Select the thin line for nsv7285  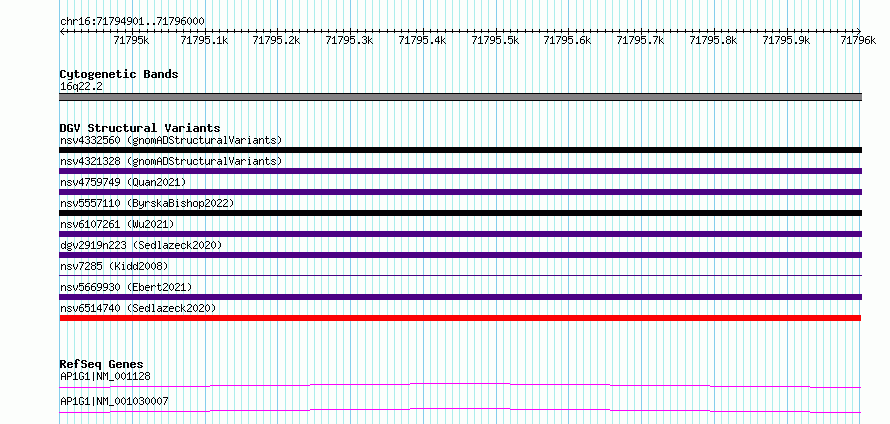click(461, 275)
